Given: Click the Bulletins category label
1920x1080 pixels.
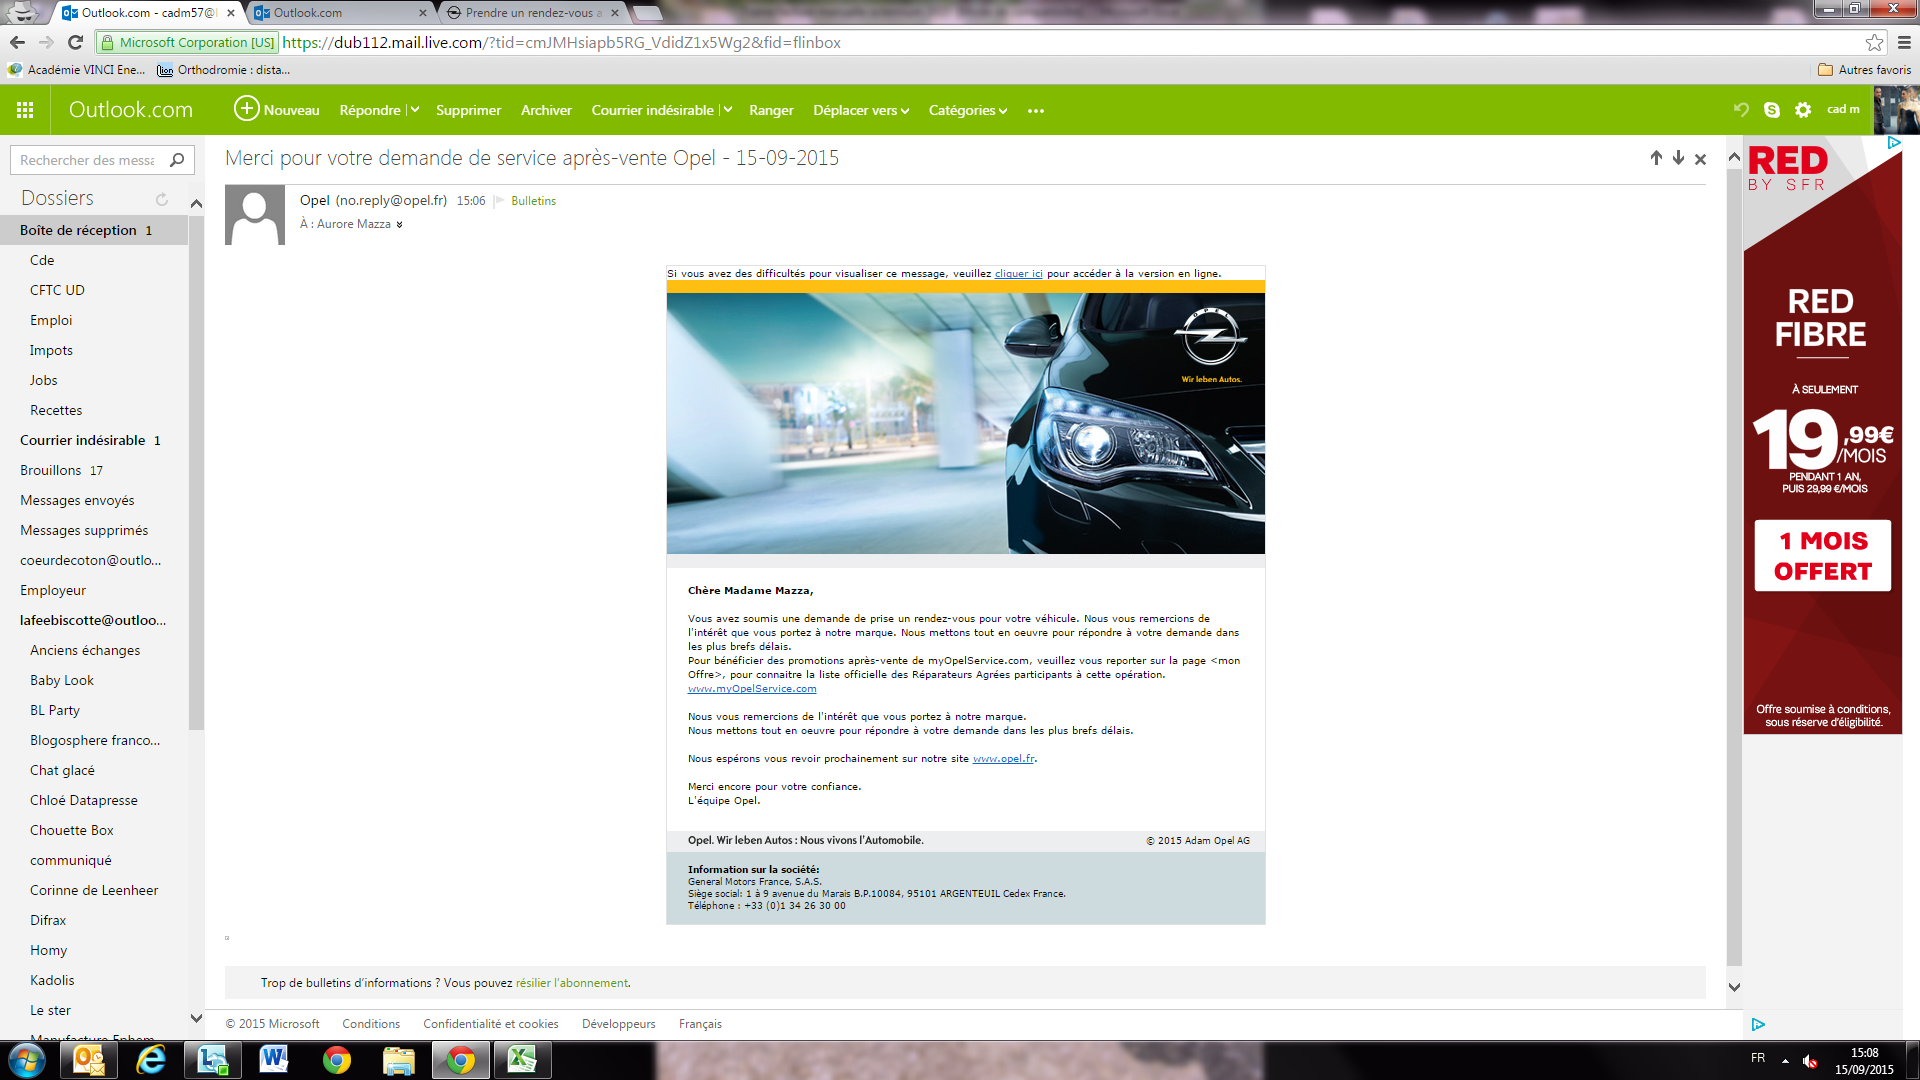Looking at the screenshot, I should point(533,201).
